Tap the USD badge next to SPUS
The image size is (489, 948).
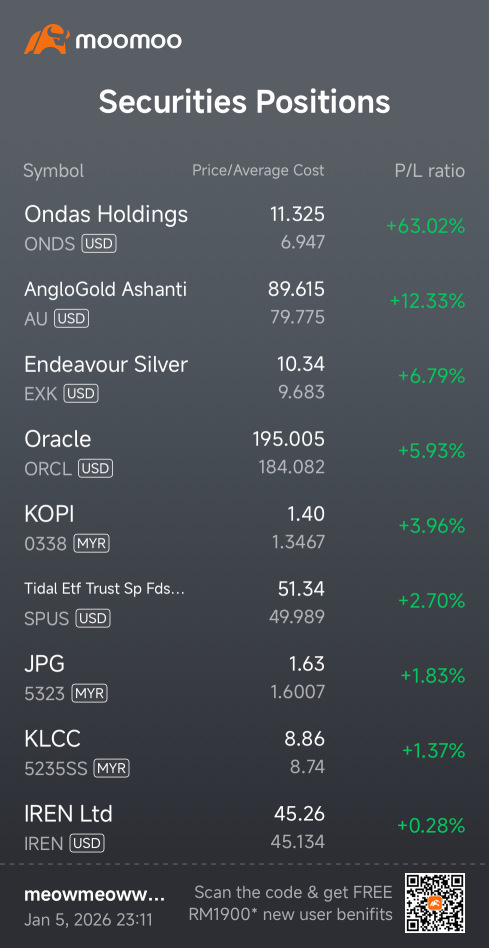tap(94, 618)
